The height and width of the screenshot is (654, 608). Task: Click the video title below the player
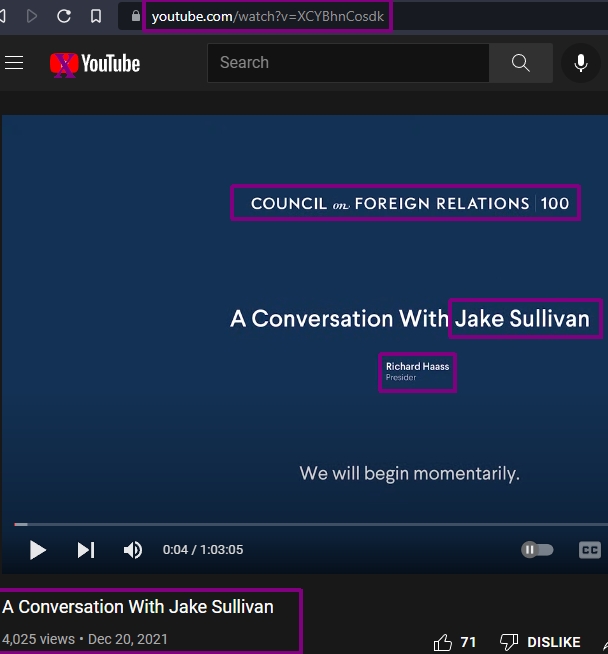(x=138, y=607)
